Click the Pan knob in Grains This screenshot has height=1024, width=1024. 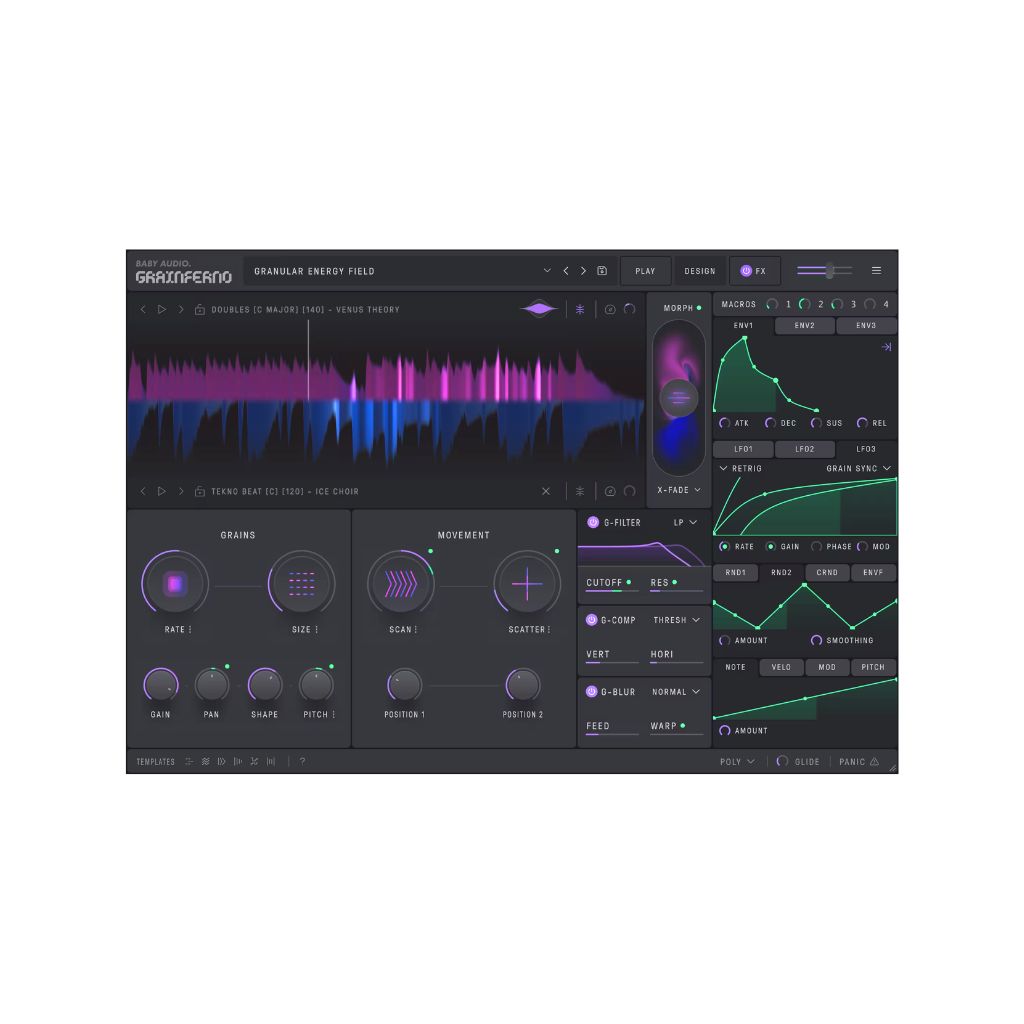point(212,685)
